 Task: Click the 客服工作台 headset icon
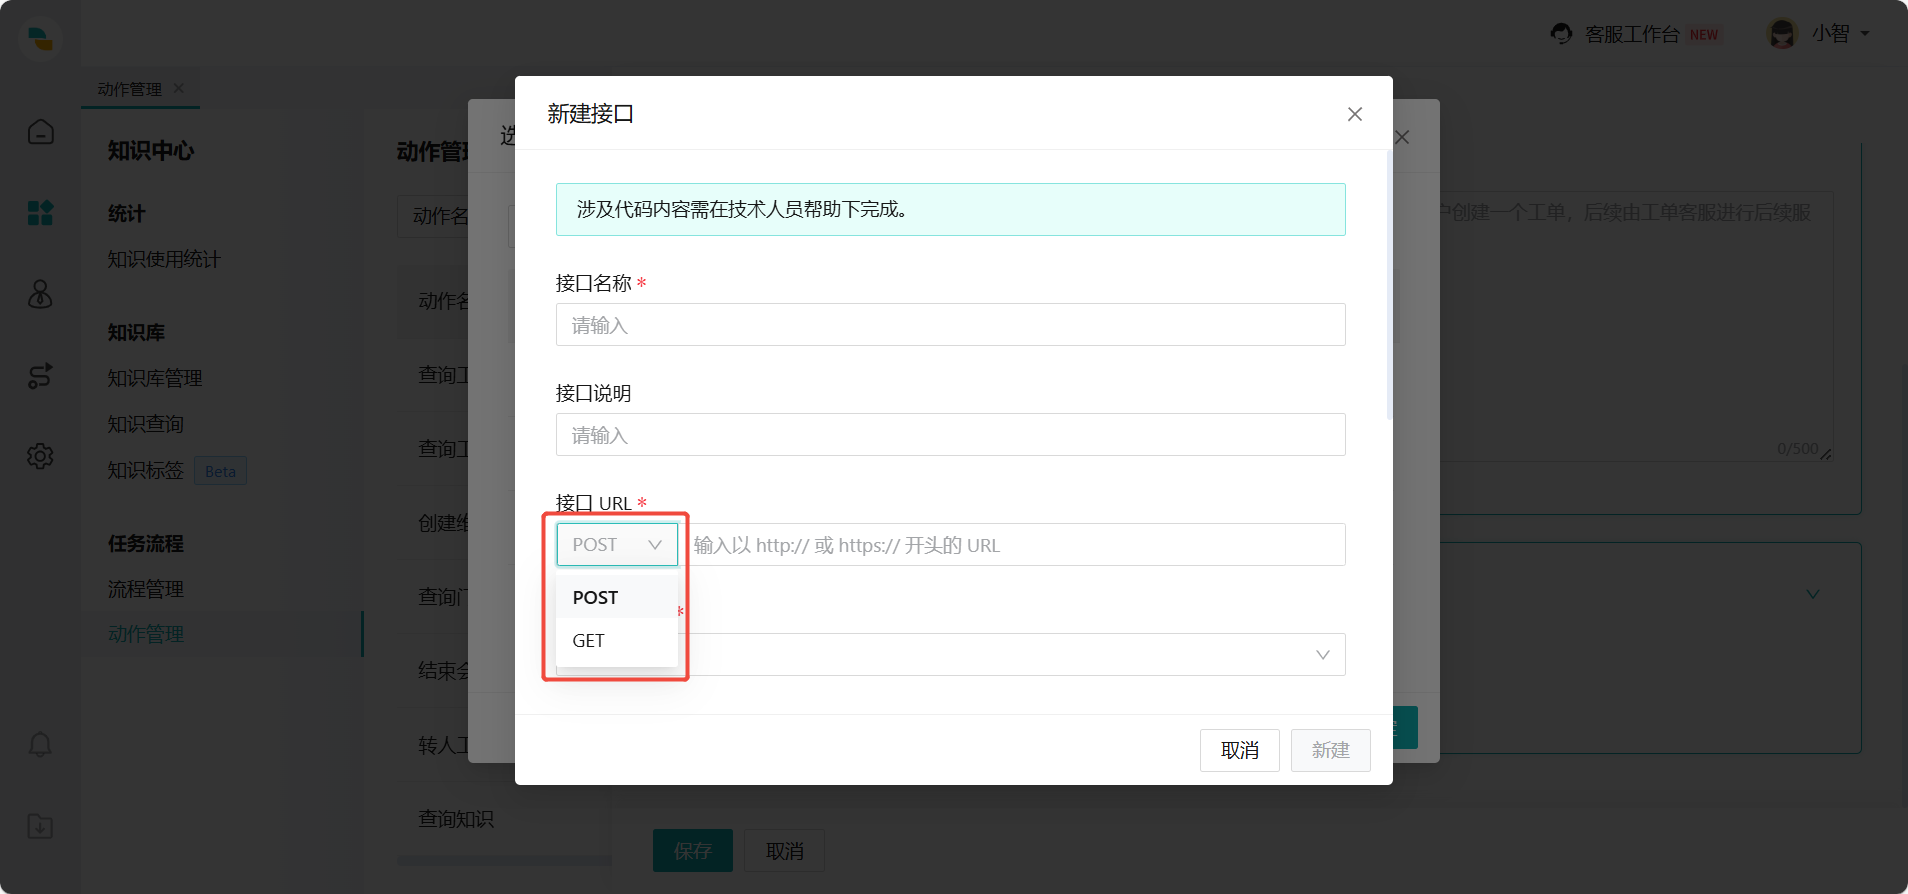(1561, 34)
